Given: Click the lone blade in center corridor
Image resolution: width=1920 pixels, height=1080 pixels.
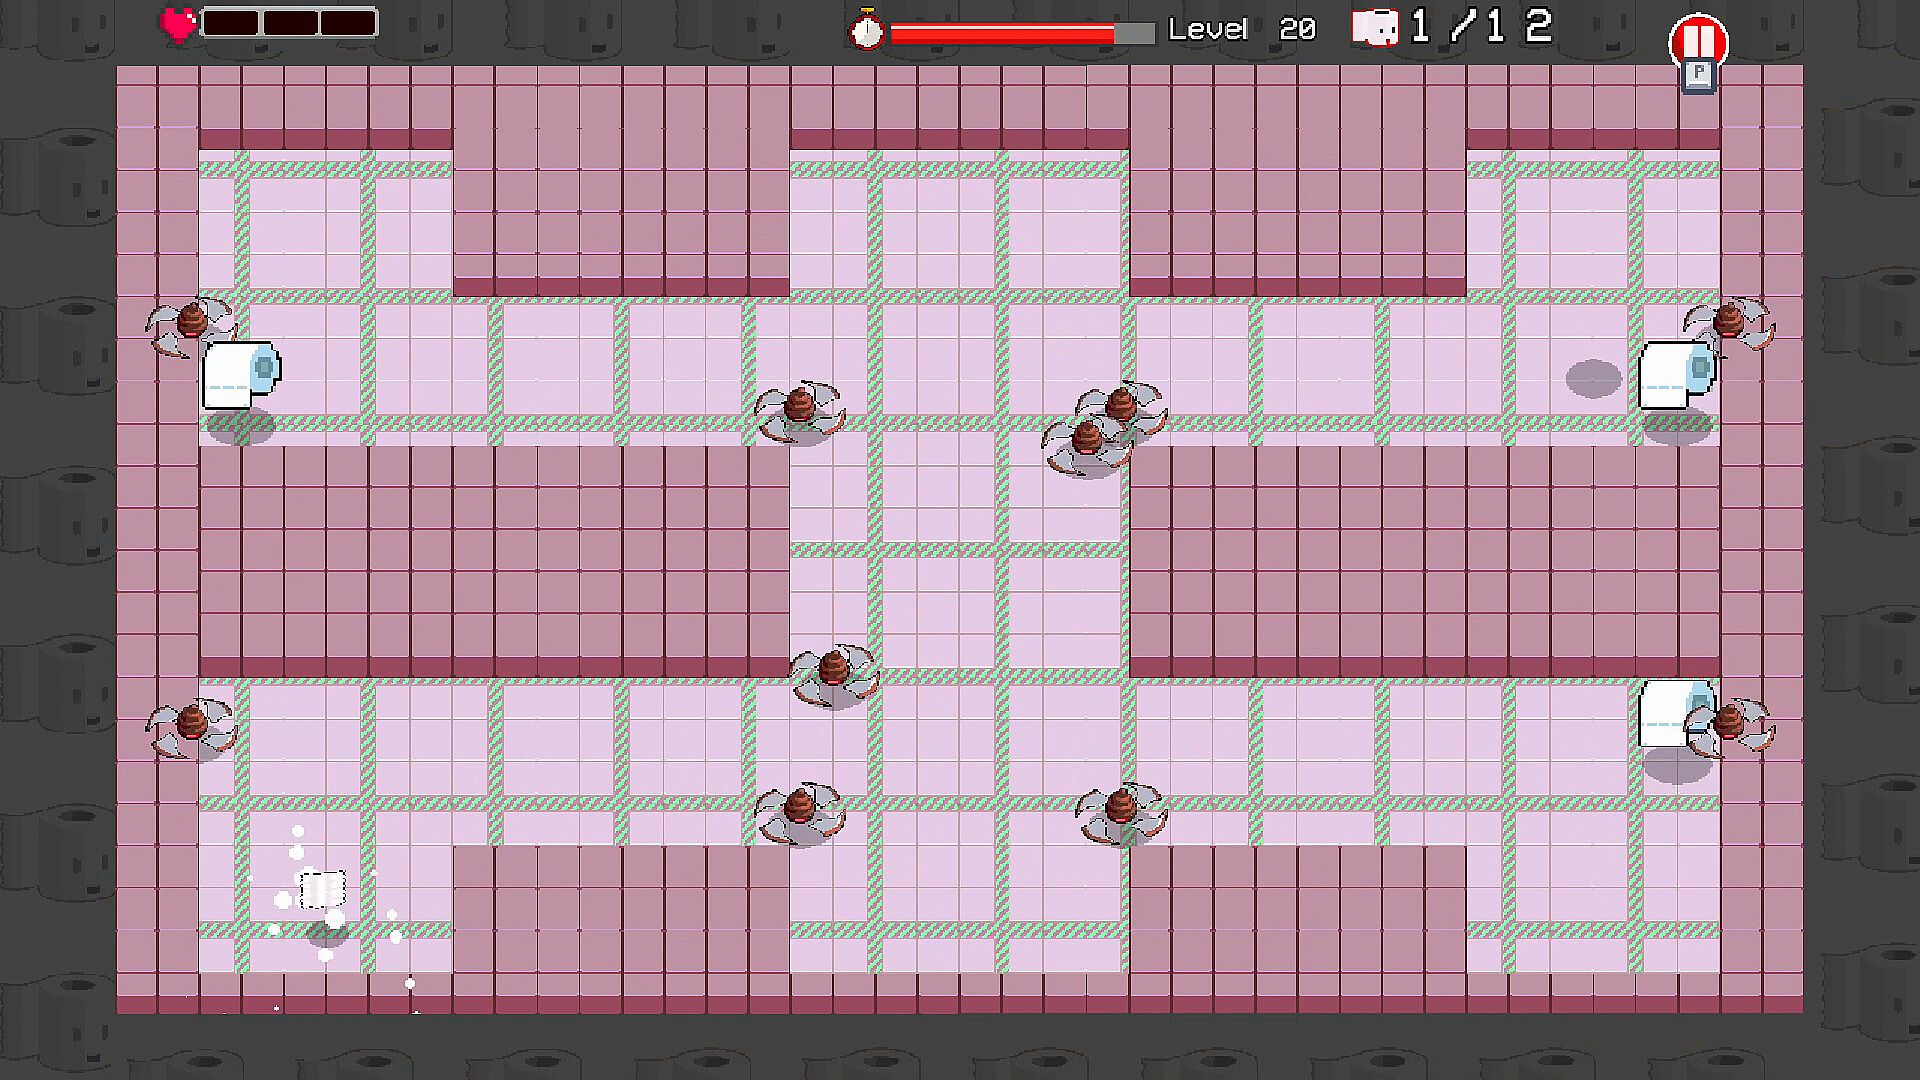Looking at the screenshot, I should [833, 672].
